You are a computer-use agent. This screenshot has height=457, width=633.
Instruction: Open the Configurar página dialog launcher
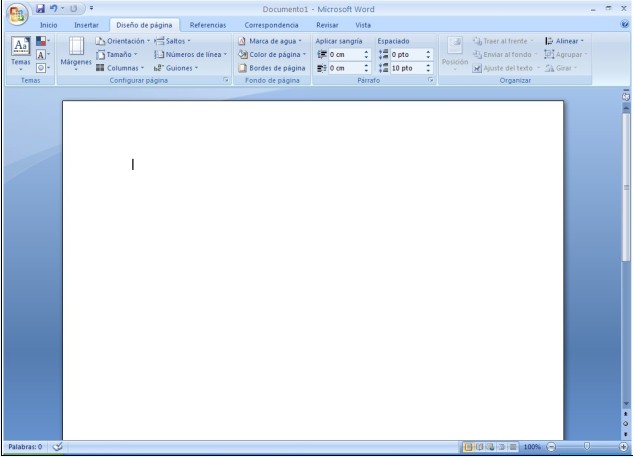click(226, 79)
